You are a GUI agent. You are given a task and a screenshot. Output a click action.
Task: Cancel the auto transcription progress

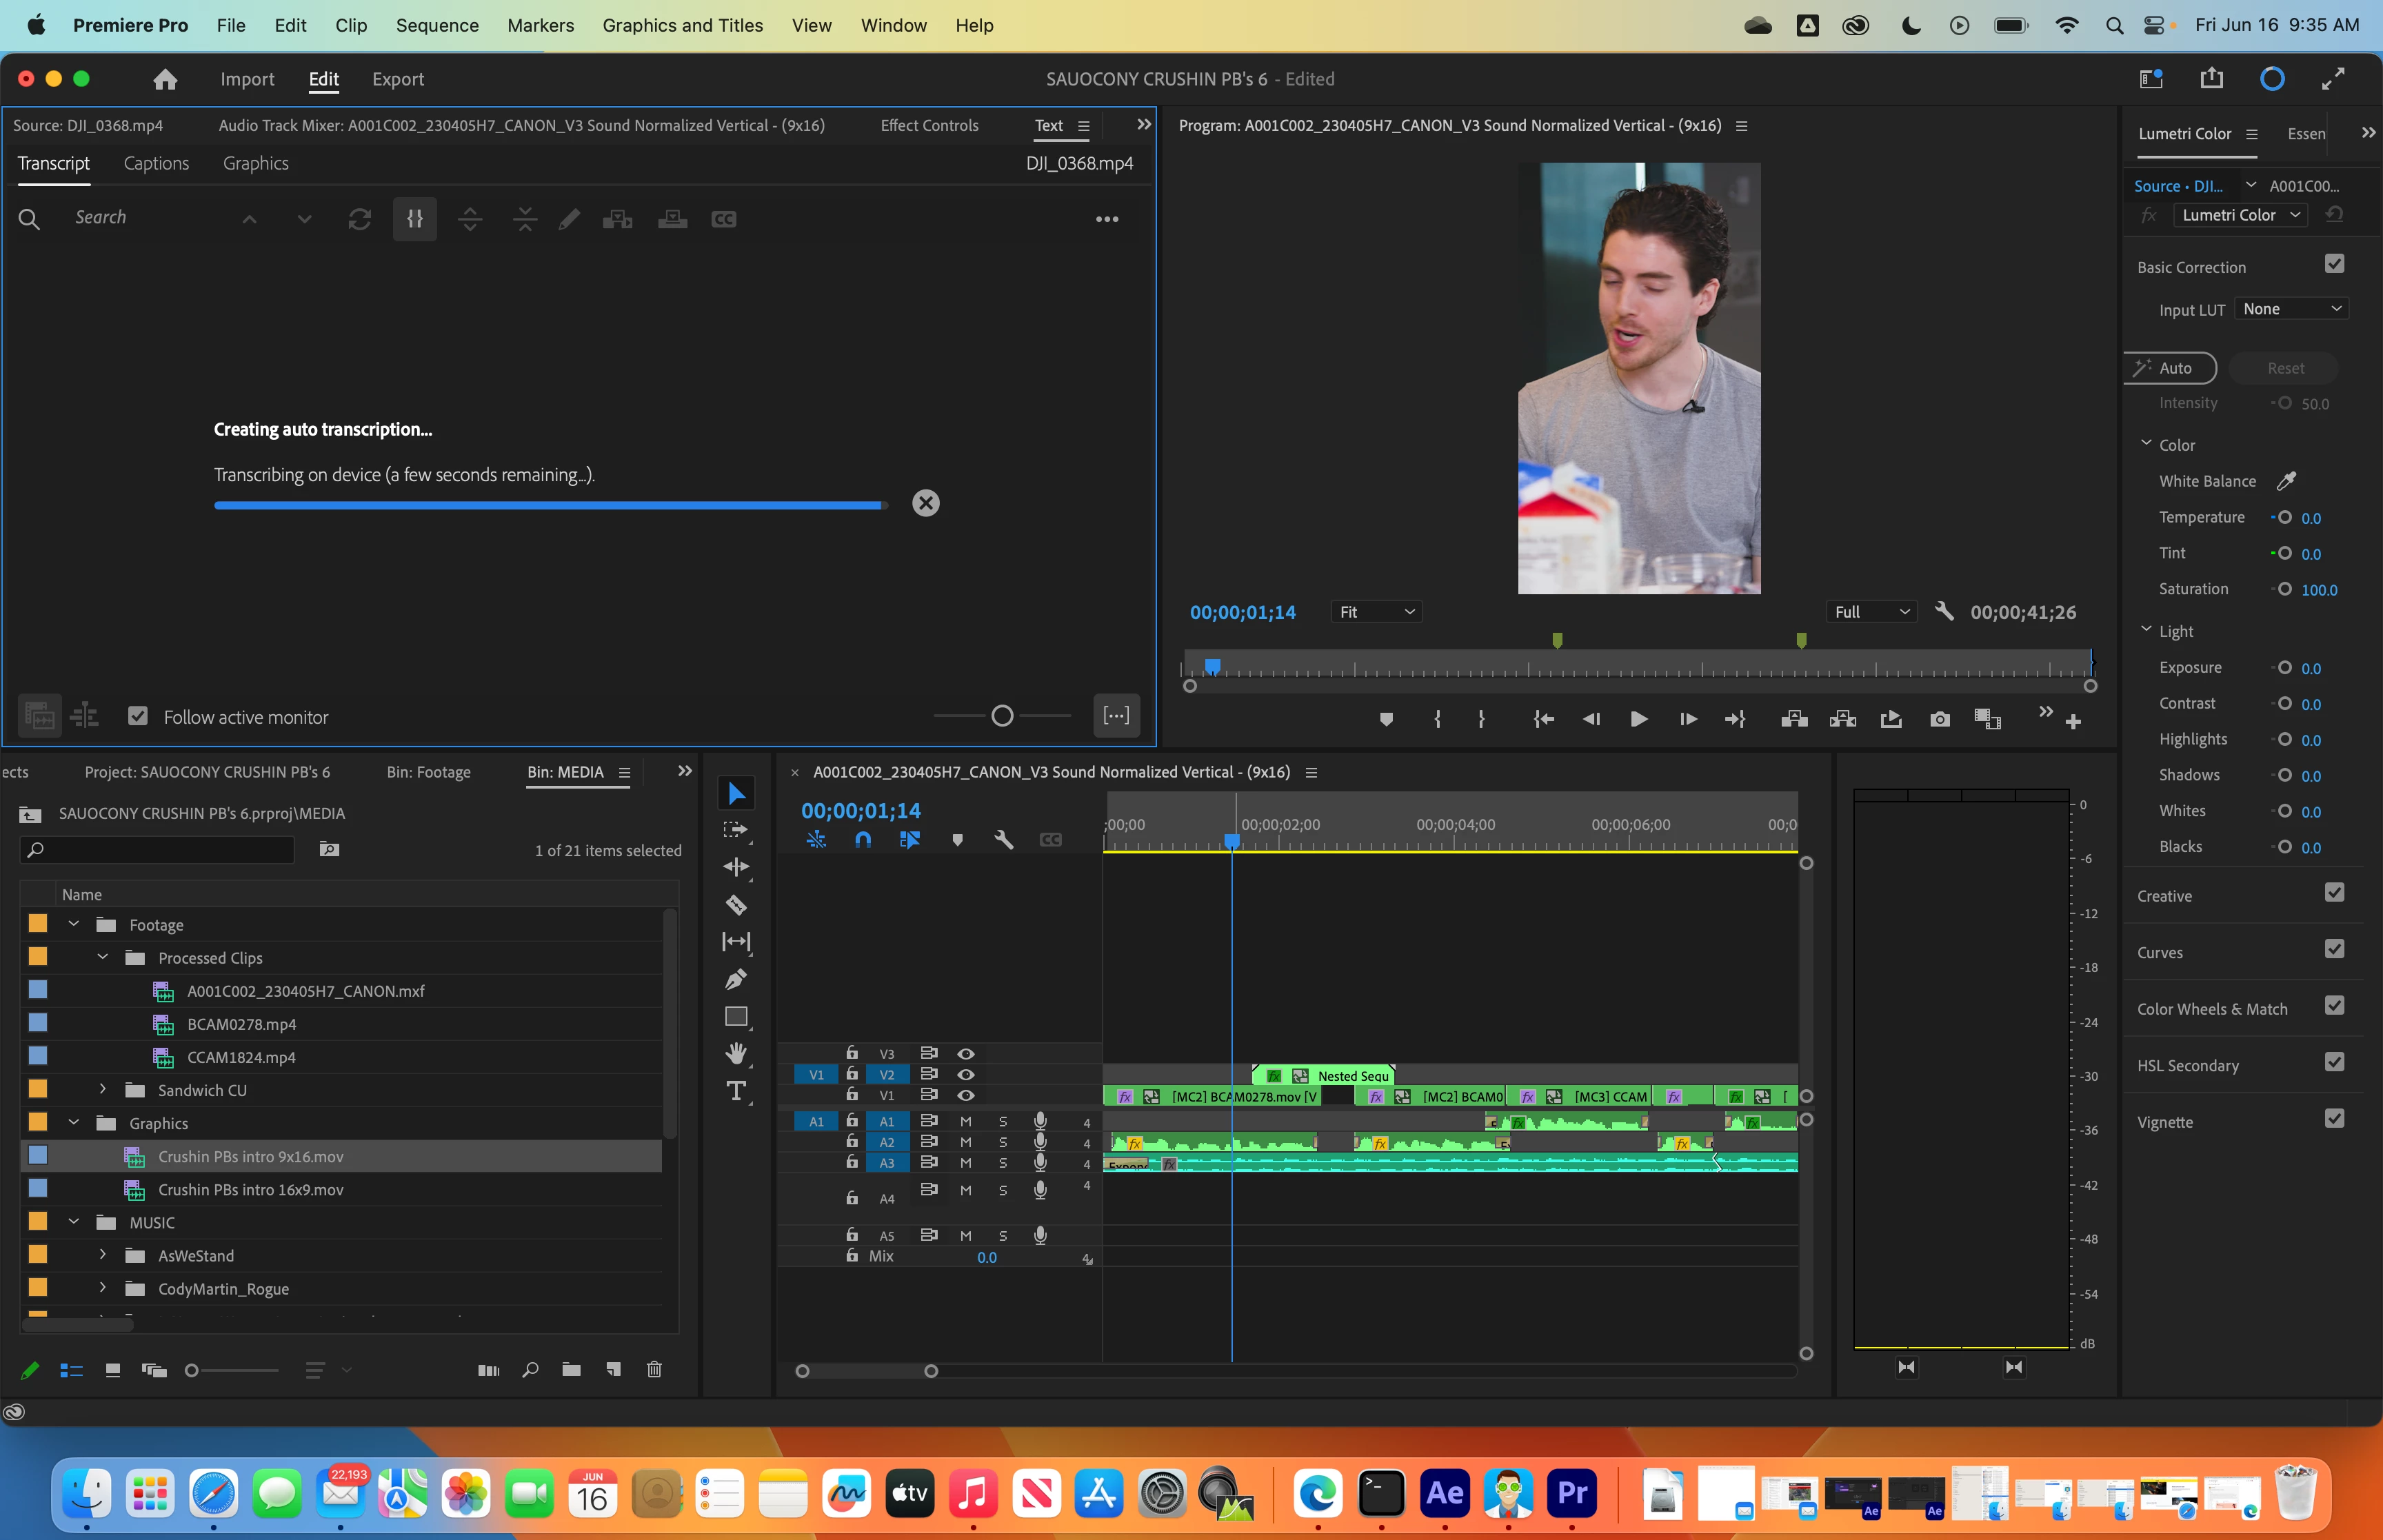pyautogui.click(x=925, y=503)
